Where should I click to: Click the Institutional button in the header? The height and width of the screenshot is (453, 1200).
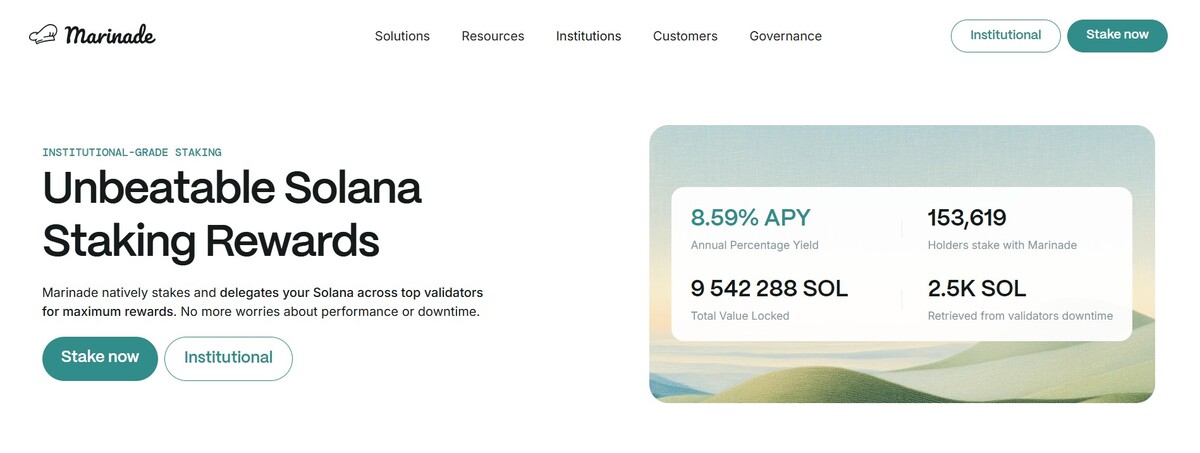pos(1005,35)
